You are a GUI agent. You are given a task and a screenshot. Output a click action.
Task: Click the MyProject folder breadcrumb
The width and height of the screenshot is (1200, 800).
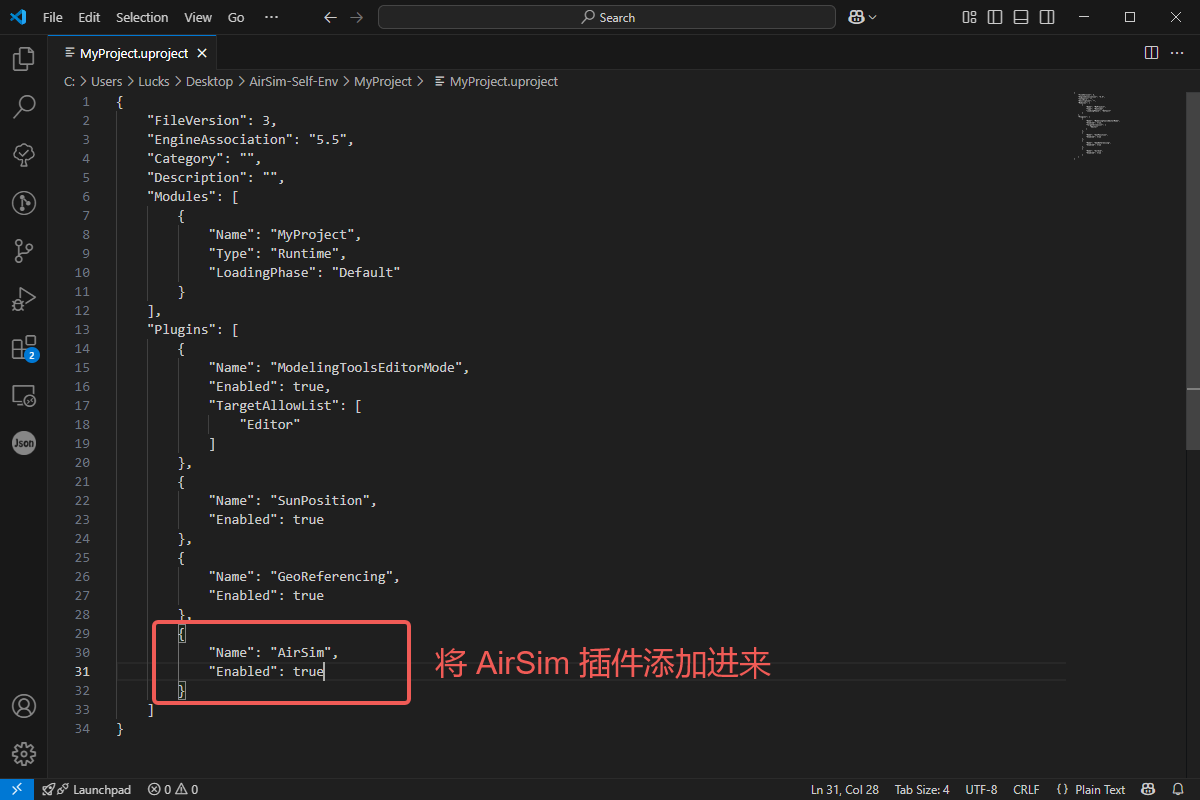383,81
